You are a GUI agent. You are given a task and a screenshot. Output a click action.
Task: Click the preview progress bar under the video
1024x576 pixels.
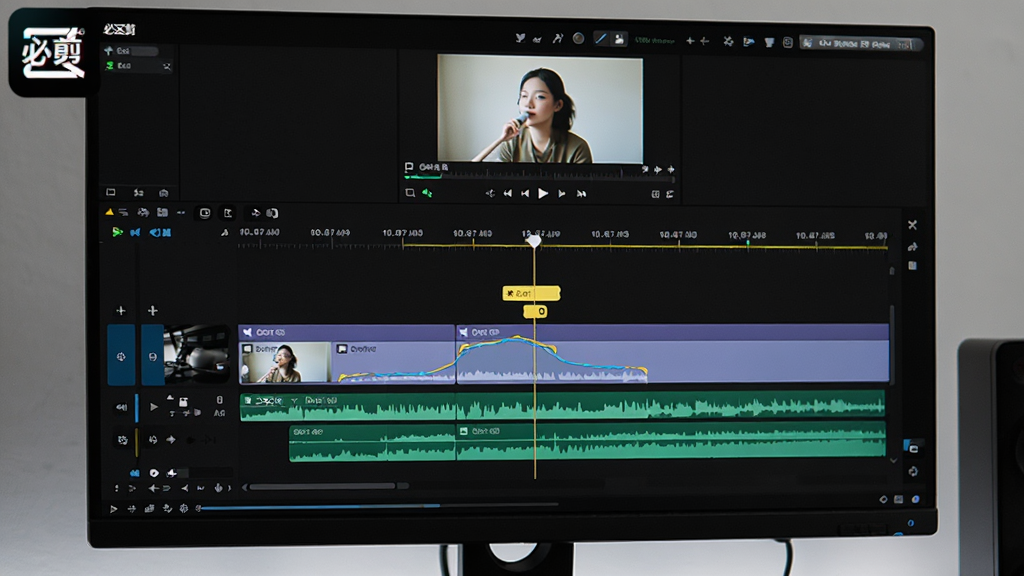[x=539, y=176]
